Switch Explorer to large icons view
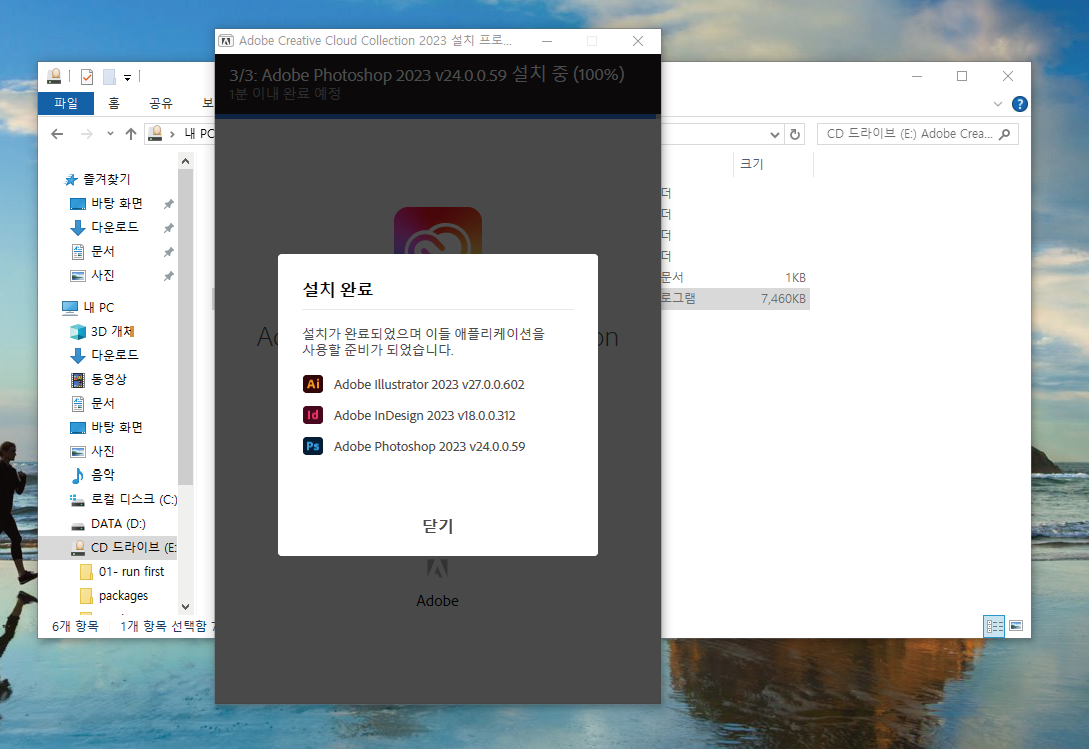Image resolution: width=1089 pixels, height=749 pixels. pos(1015,626)
